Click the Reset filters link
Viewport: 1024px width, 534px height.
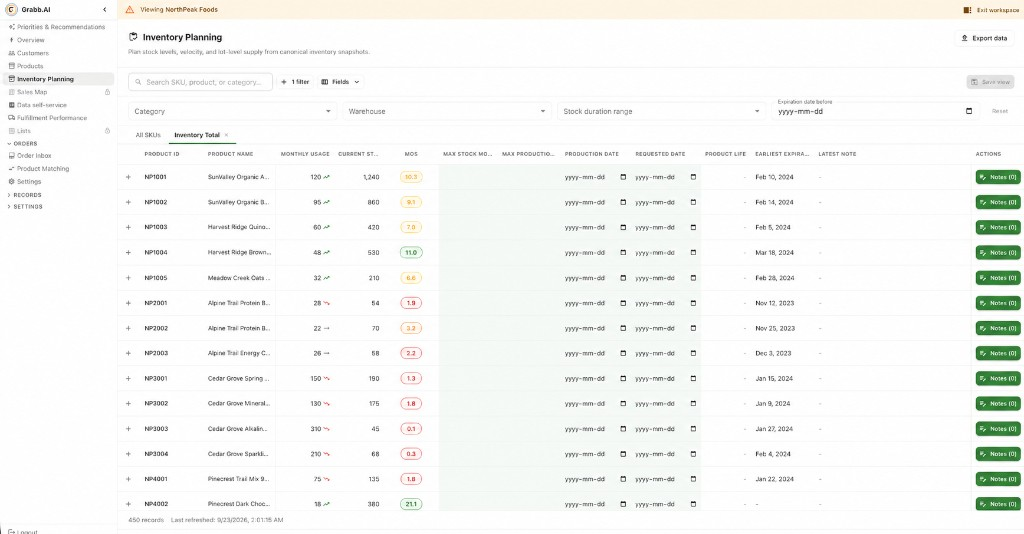point(1000,112)
